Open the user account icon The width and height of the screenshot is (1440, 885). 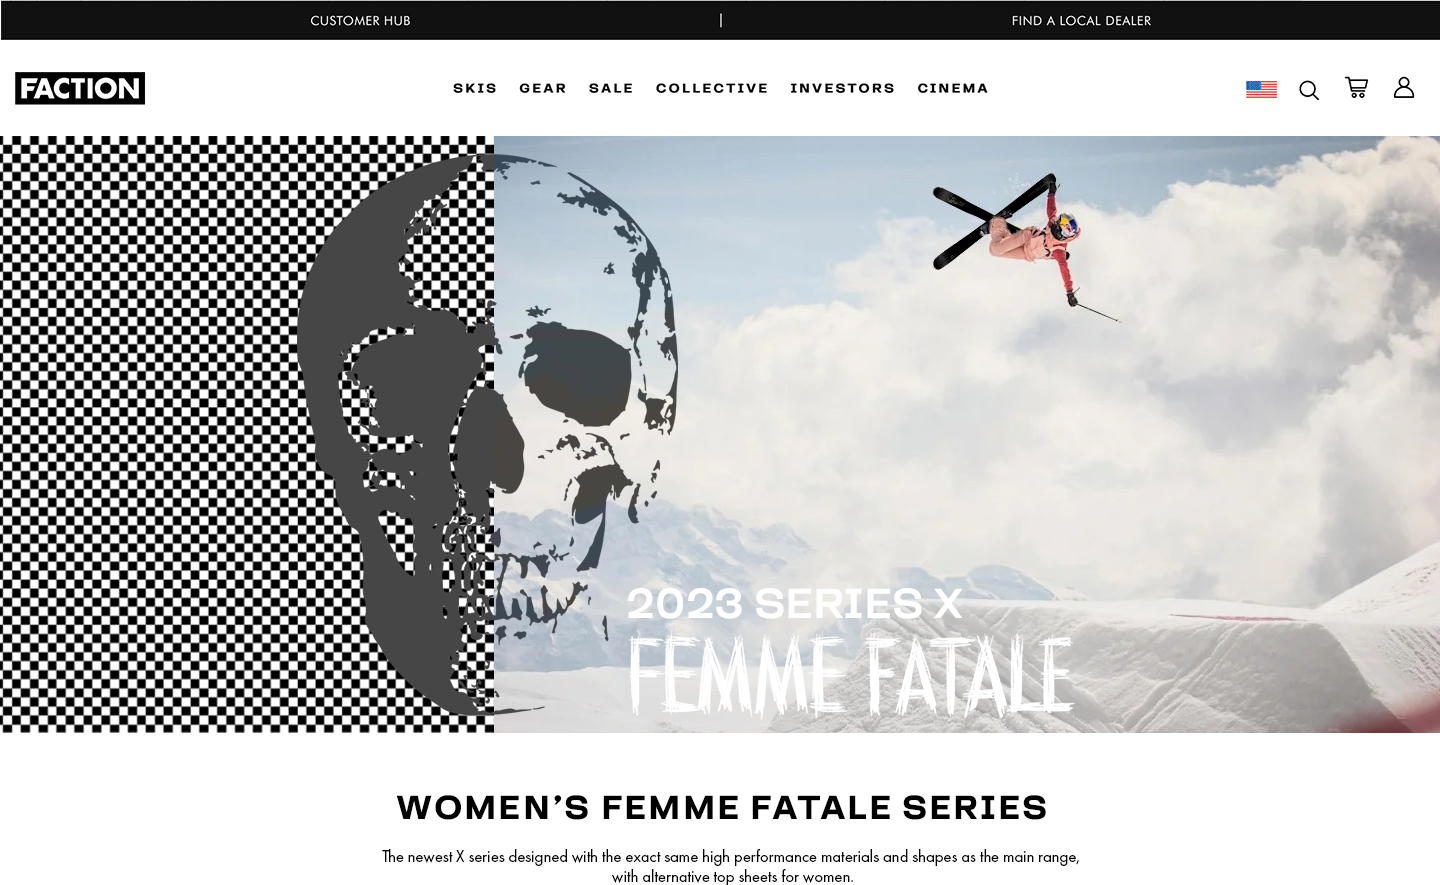(x=1404, y=88)
